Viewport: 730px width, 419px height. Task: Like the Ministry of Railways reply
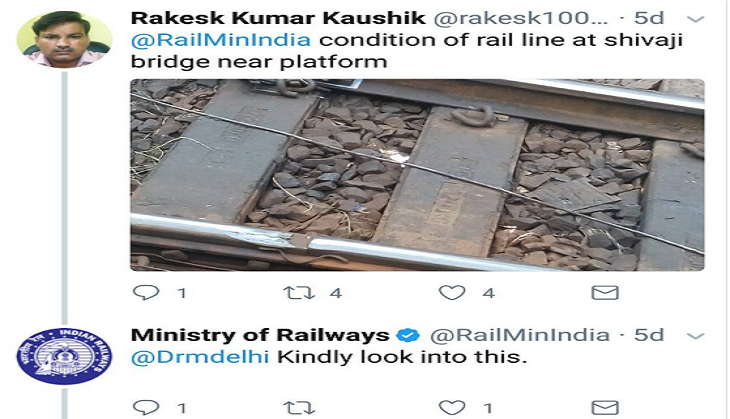(x=452, y=408)
